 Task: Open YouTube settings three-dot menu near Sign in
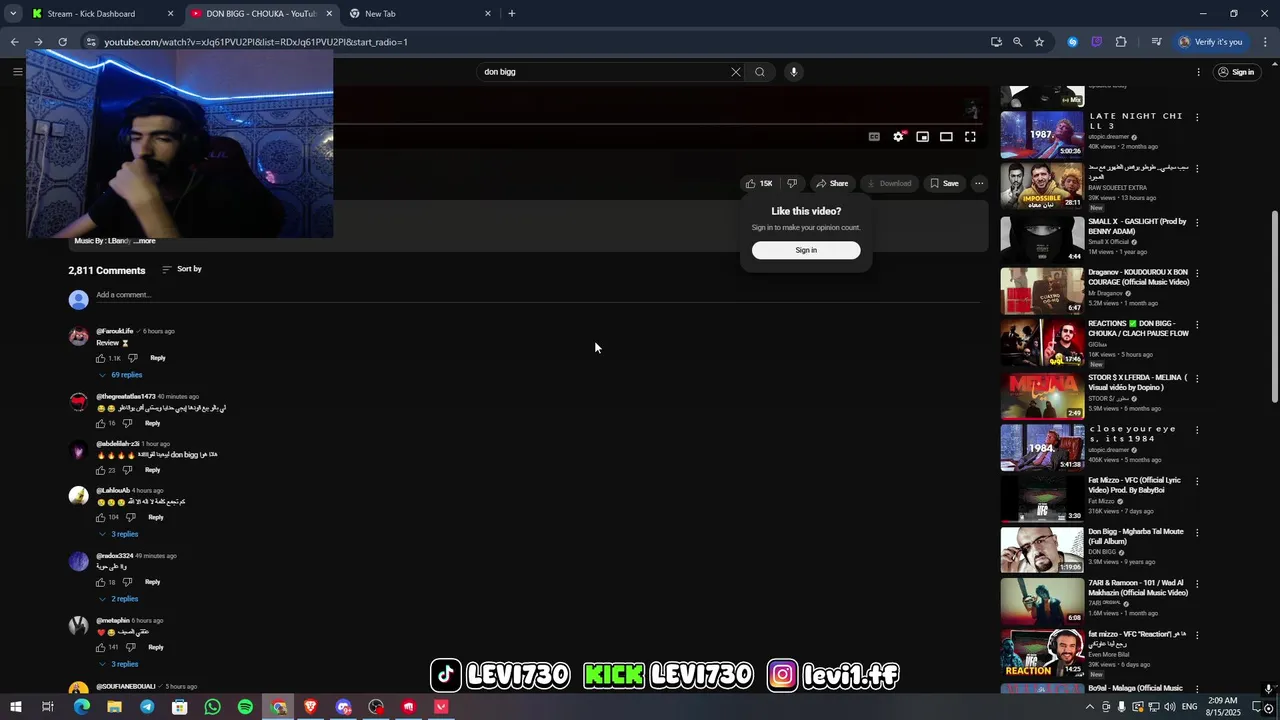(x=1198, y=72)
